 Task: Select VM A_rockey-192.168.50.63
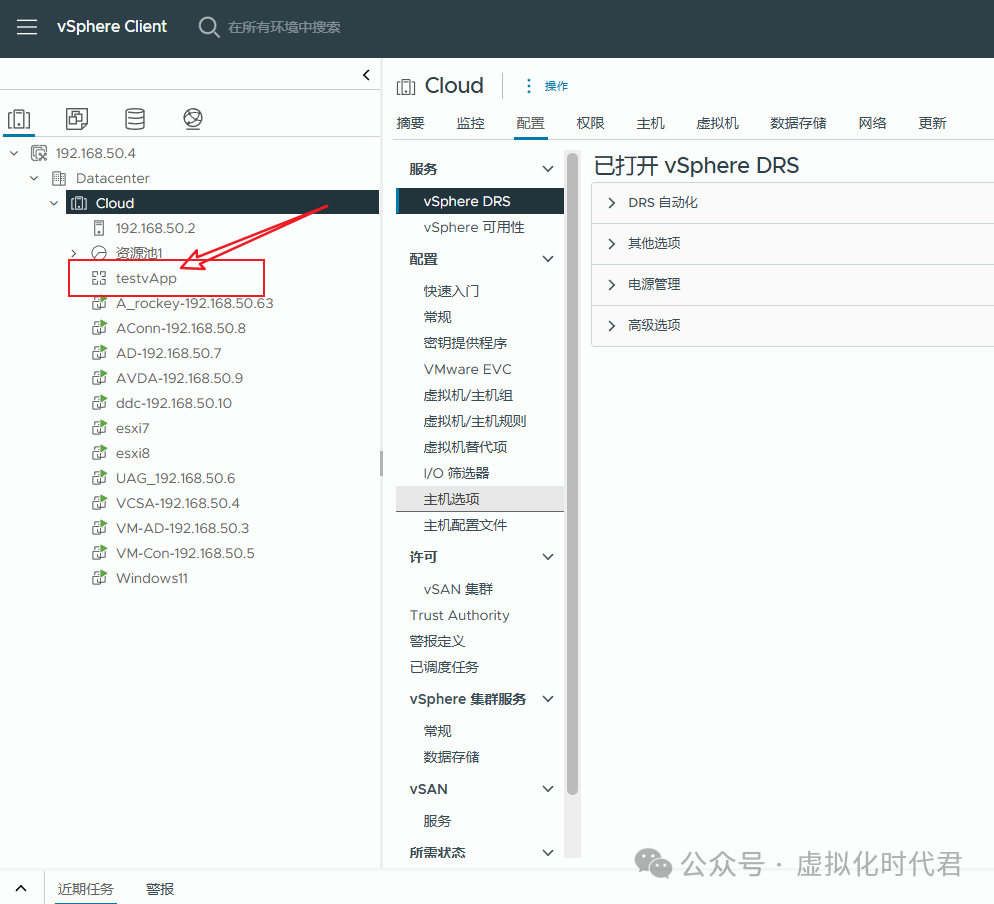pyautogui.click(x=194, y=303)
